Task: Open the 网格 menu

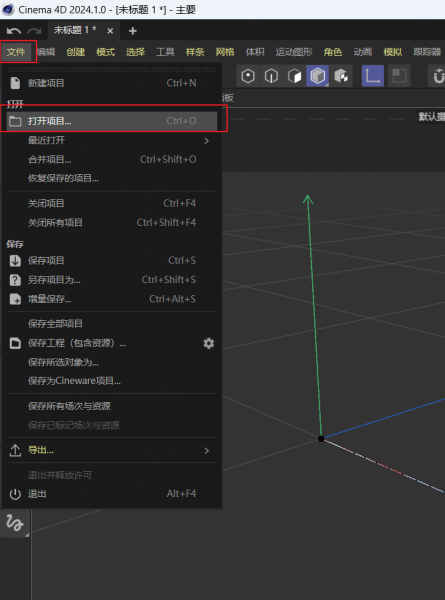Action: (225, 52)
